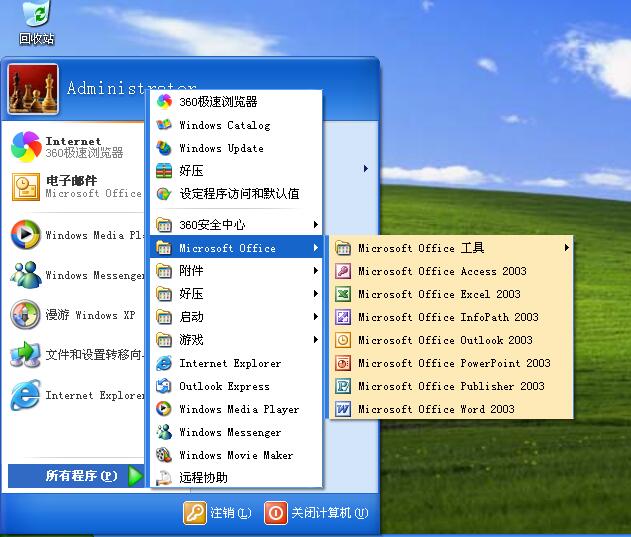This screenshot has height=537, width=631.
Task: Select the 启动 folder entry
Action: (237, 317)
